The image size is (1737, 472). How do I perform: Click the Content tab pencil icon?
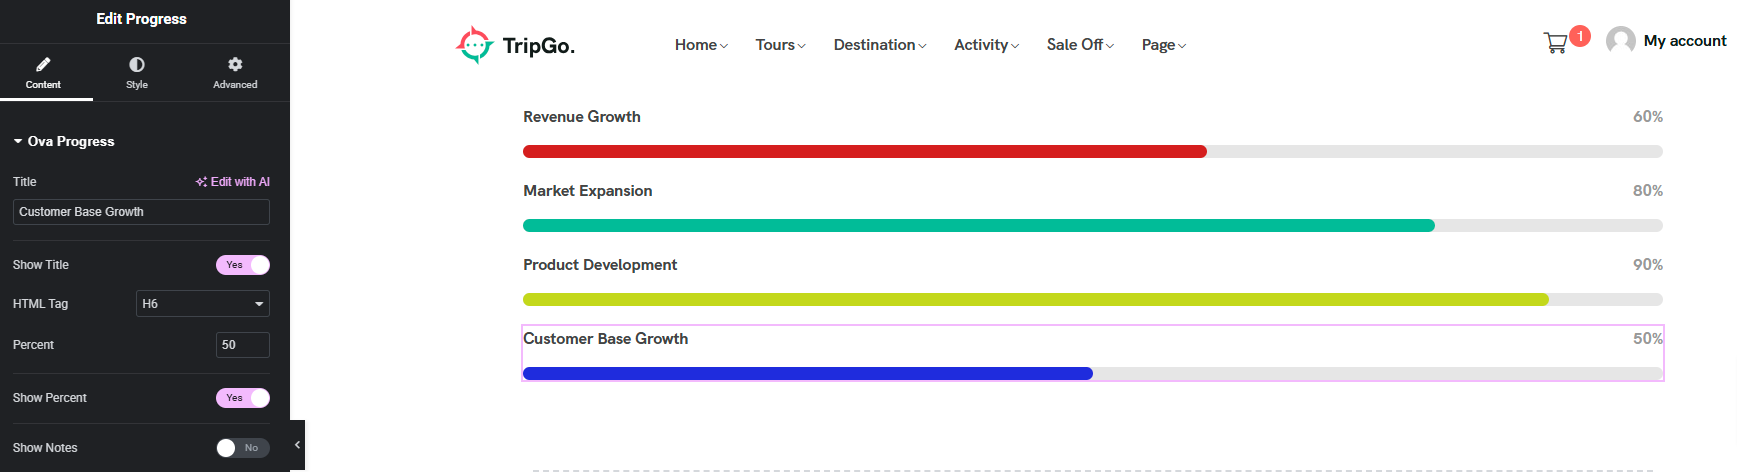click(43, 64)
